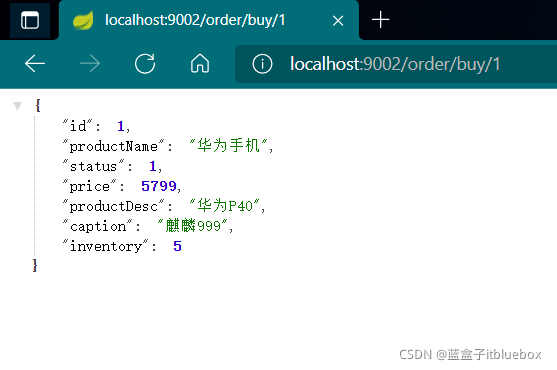This screenshot has width=557, height=370.
Task: Go forward with the forward arrow
Action: 90,64
